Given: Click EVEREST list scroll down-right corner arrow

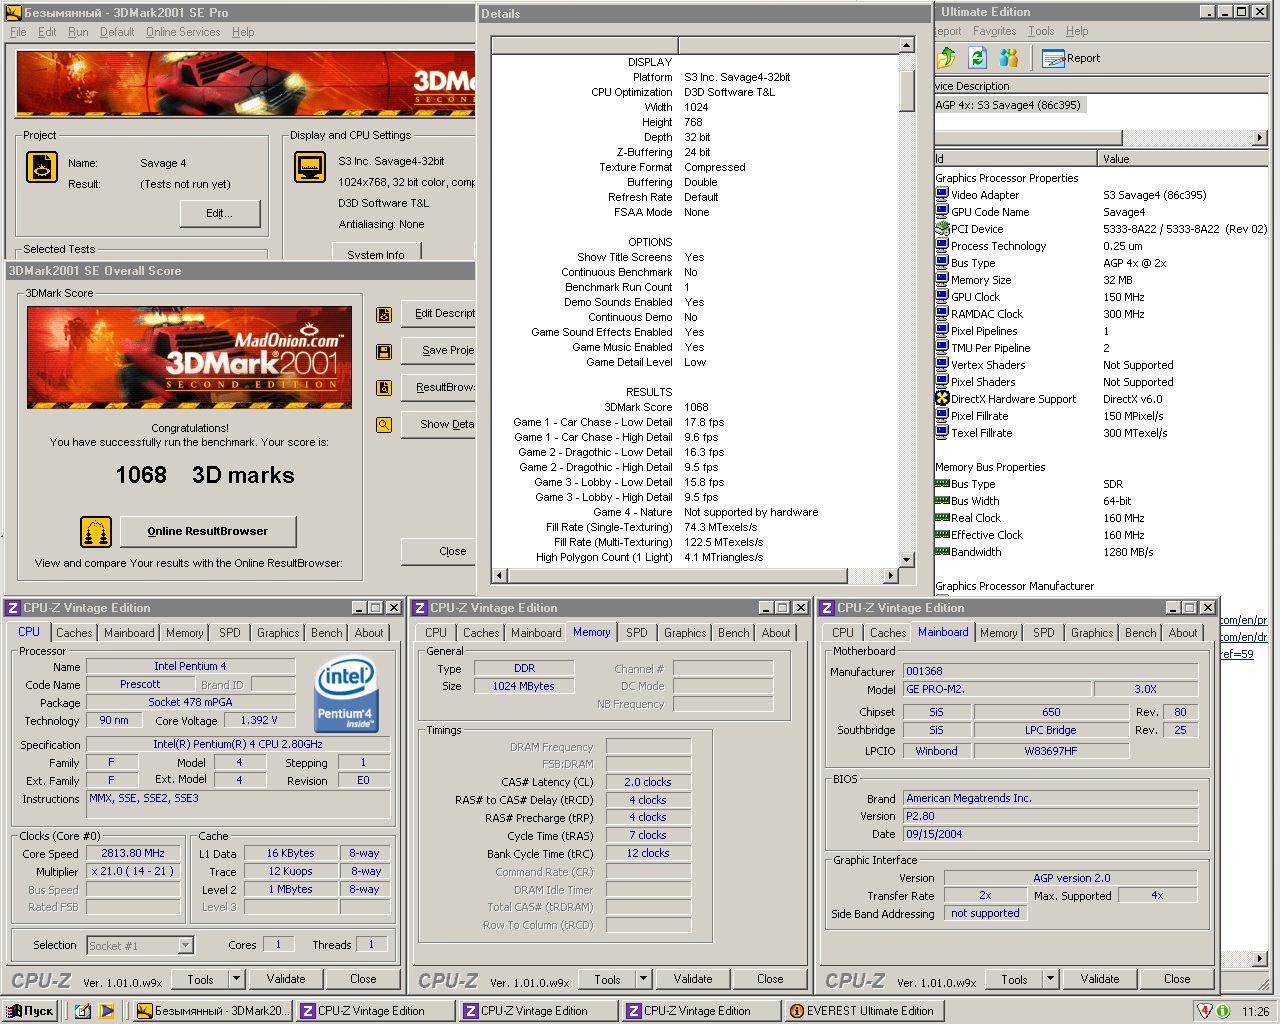Looking at the screenshot, I should click(x=1260, y=959).
